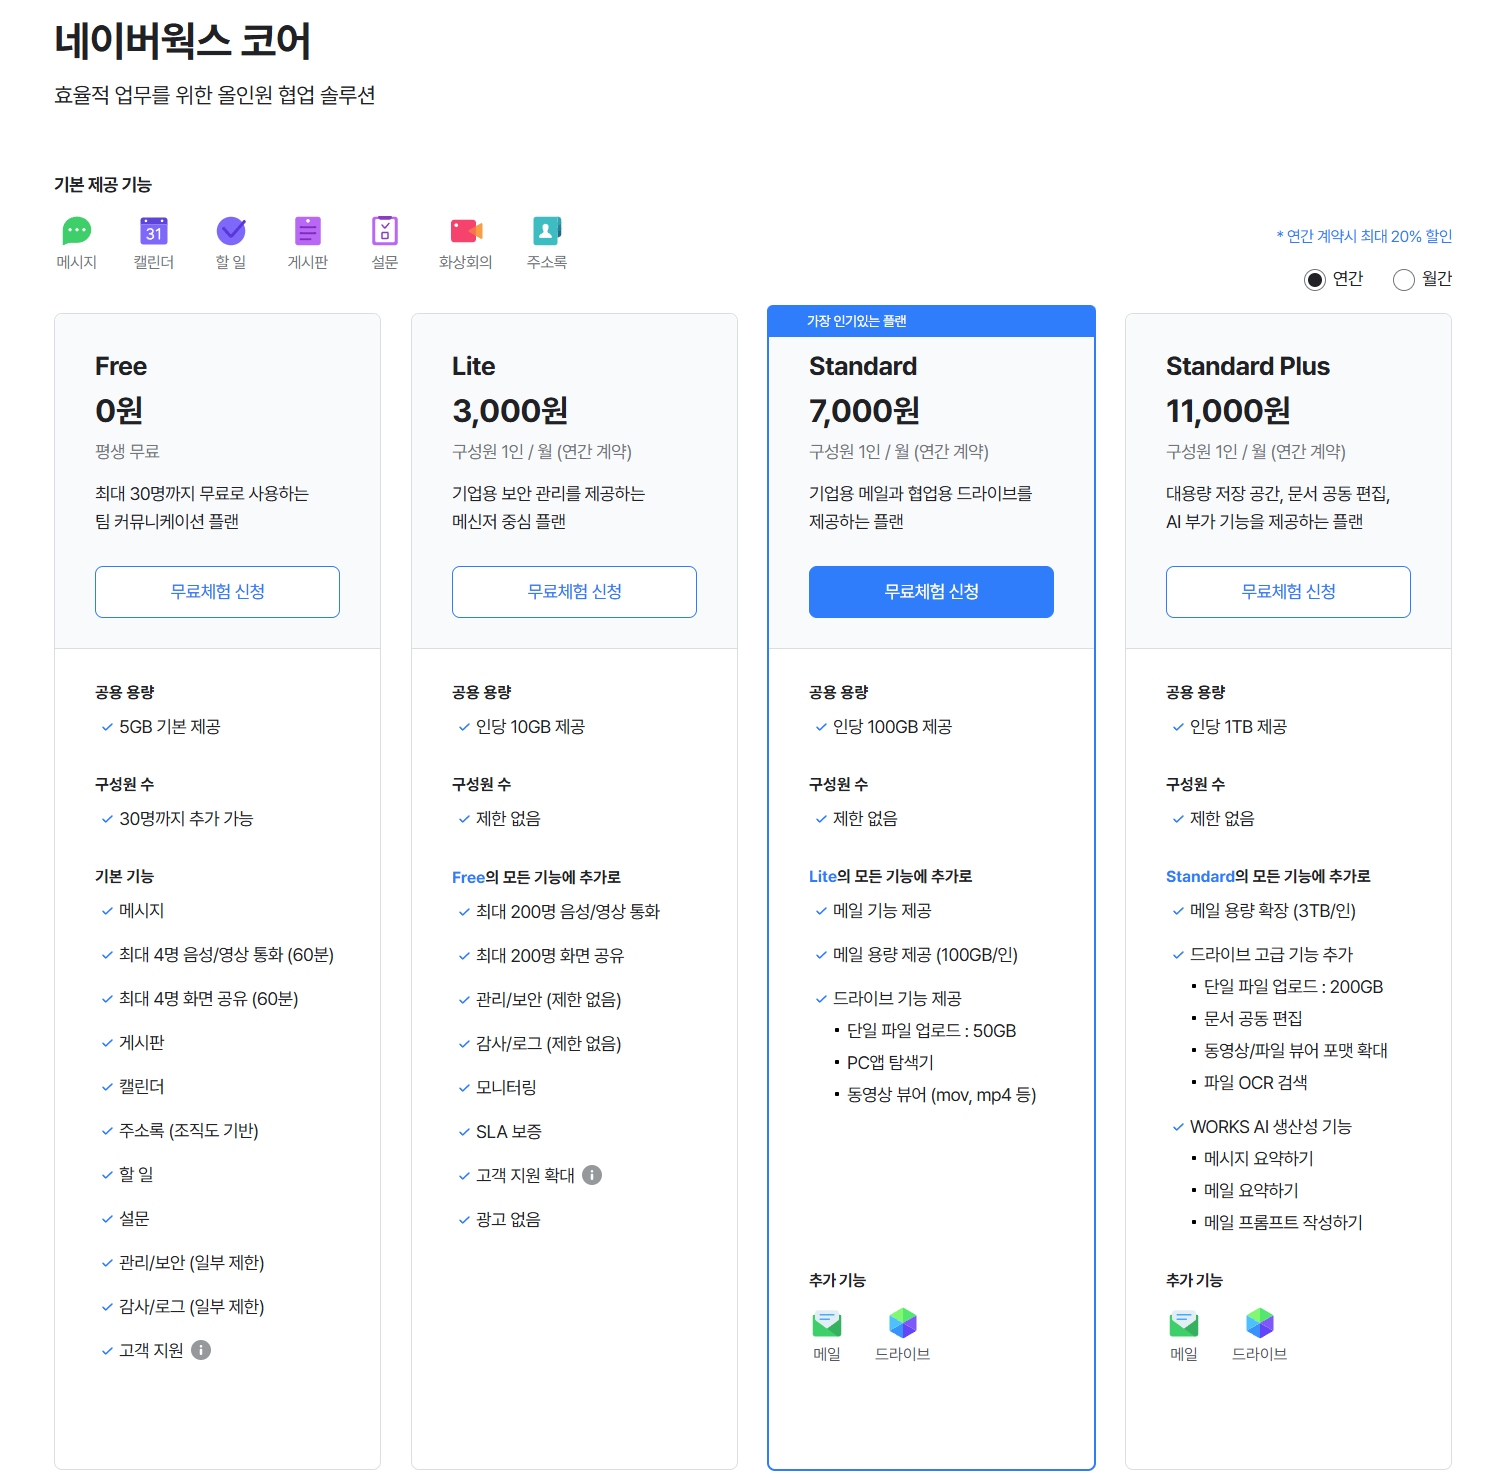Image resolution: width=1510 pixels, height=1477 pixels.
Task: Click the 설문 survey icon
Action: (385, 231)
